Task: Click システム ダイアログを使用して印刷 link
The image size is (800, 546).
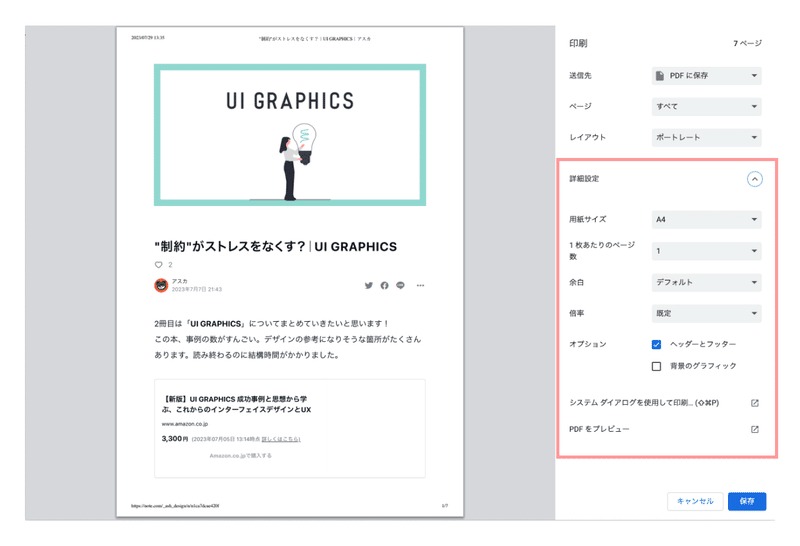Action: tap(644, 403)
